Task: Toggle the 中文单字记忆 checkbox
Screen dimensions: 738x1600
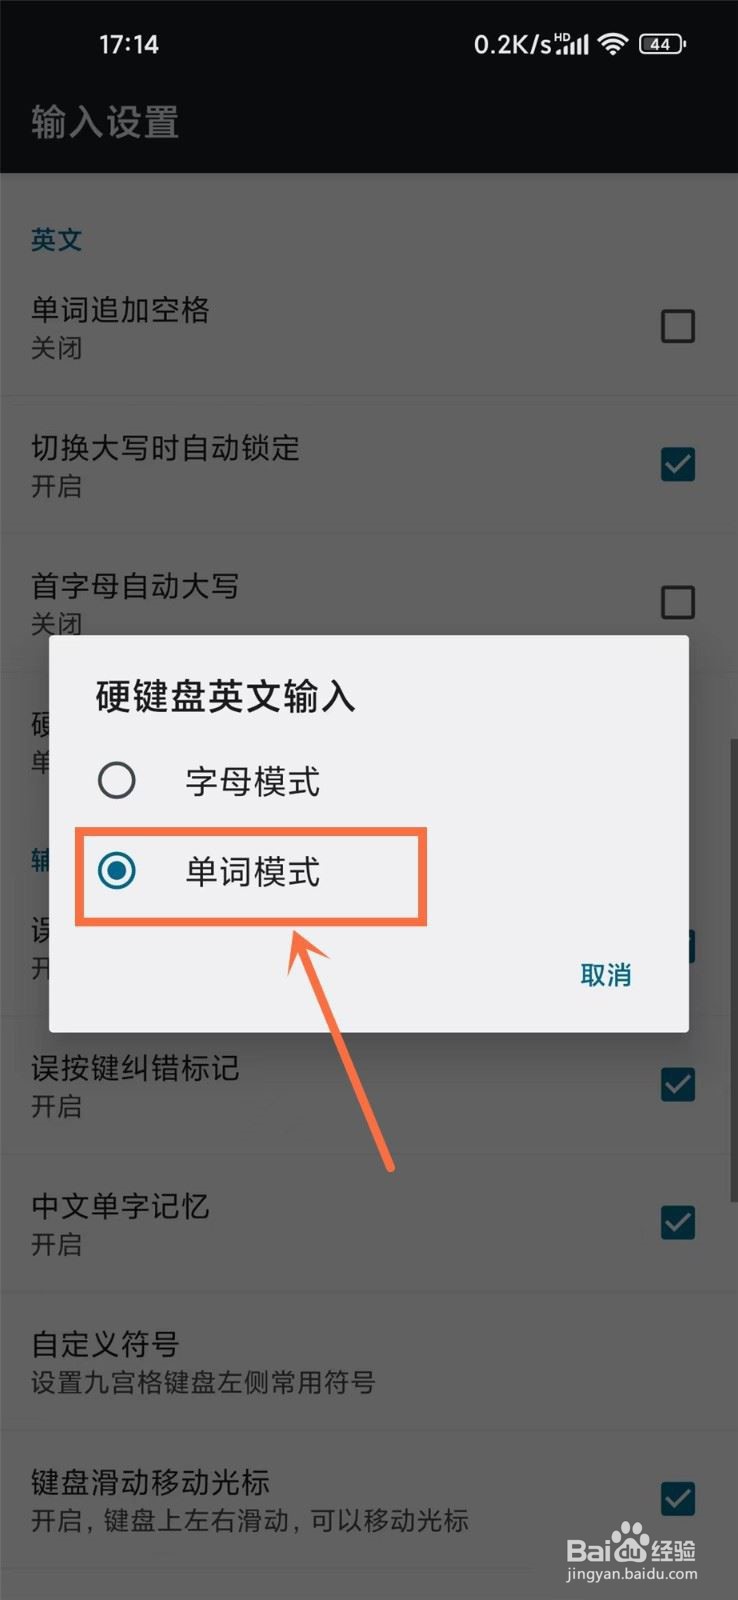Action: click(x=678, y=1222)
